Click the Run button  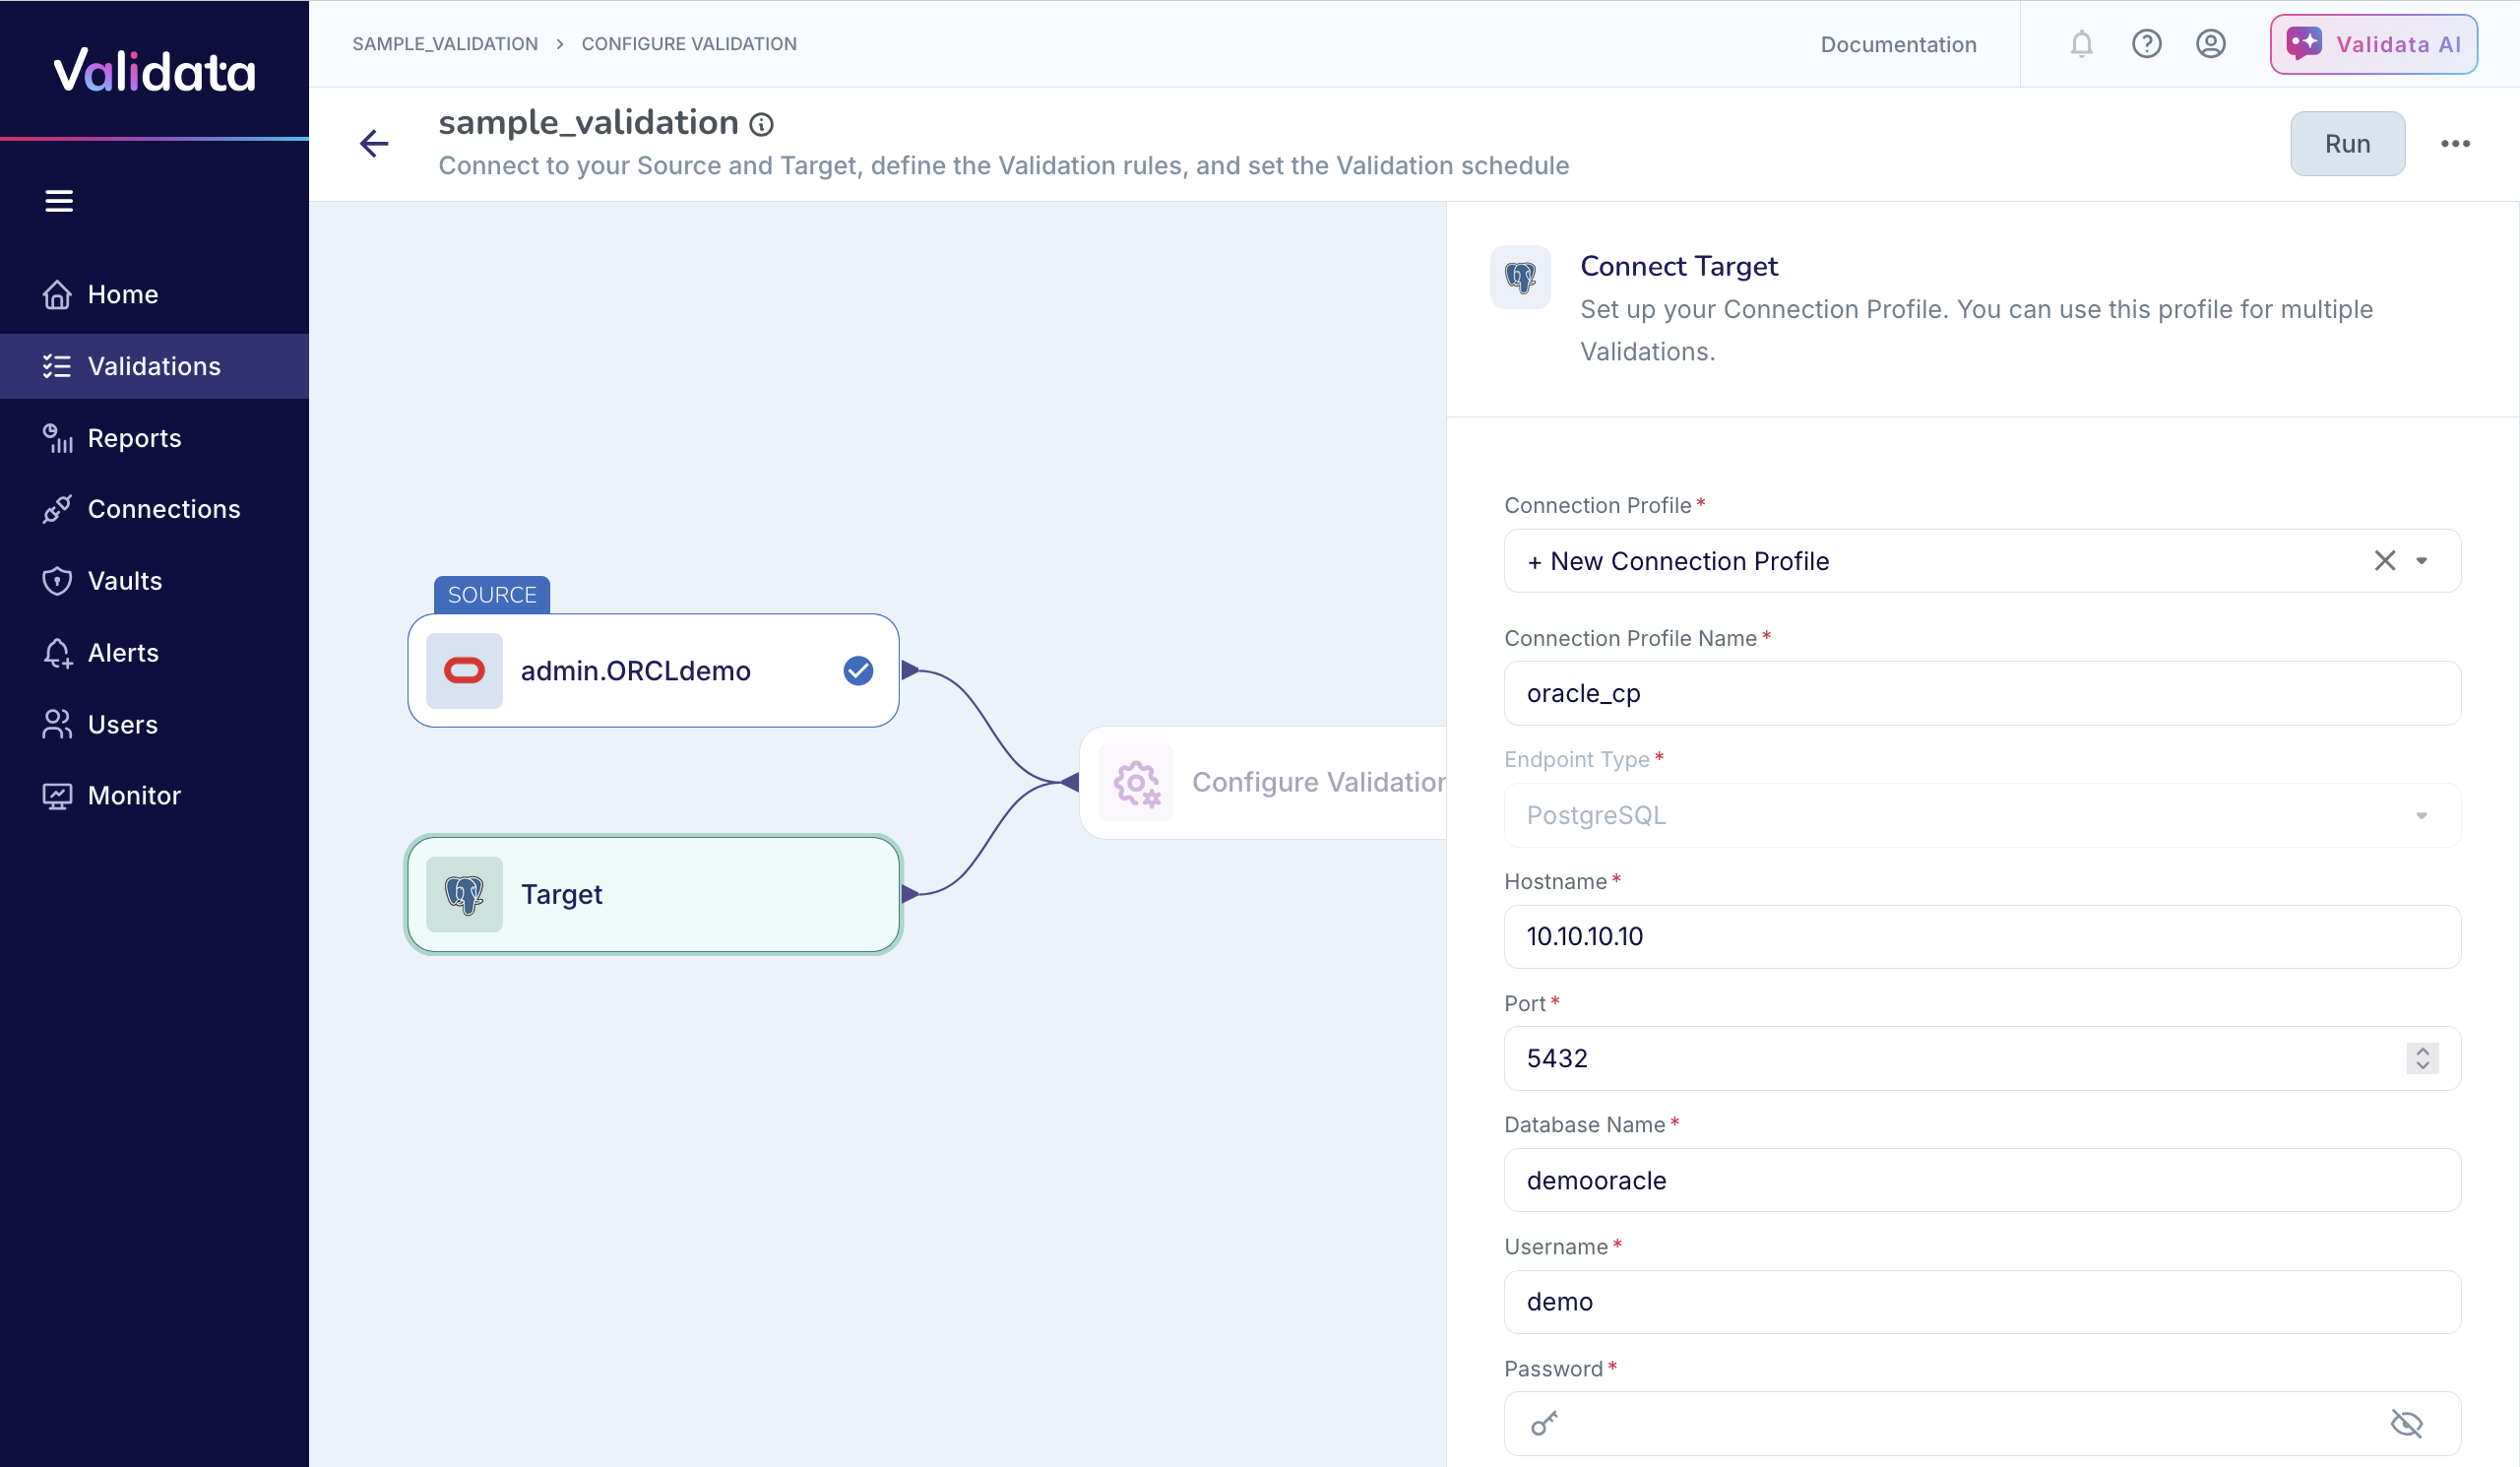[2347, 143]
